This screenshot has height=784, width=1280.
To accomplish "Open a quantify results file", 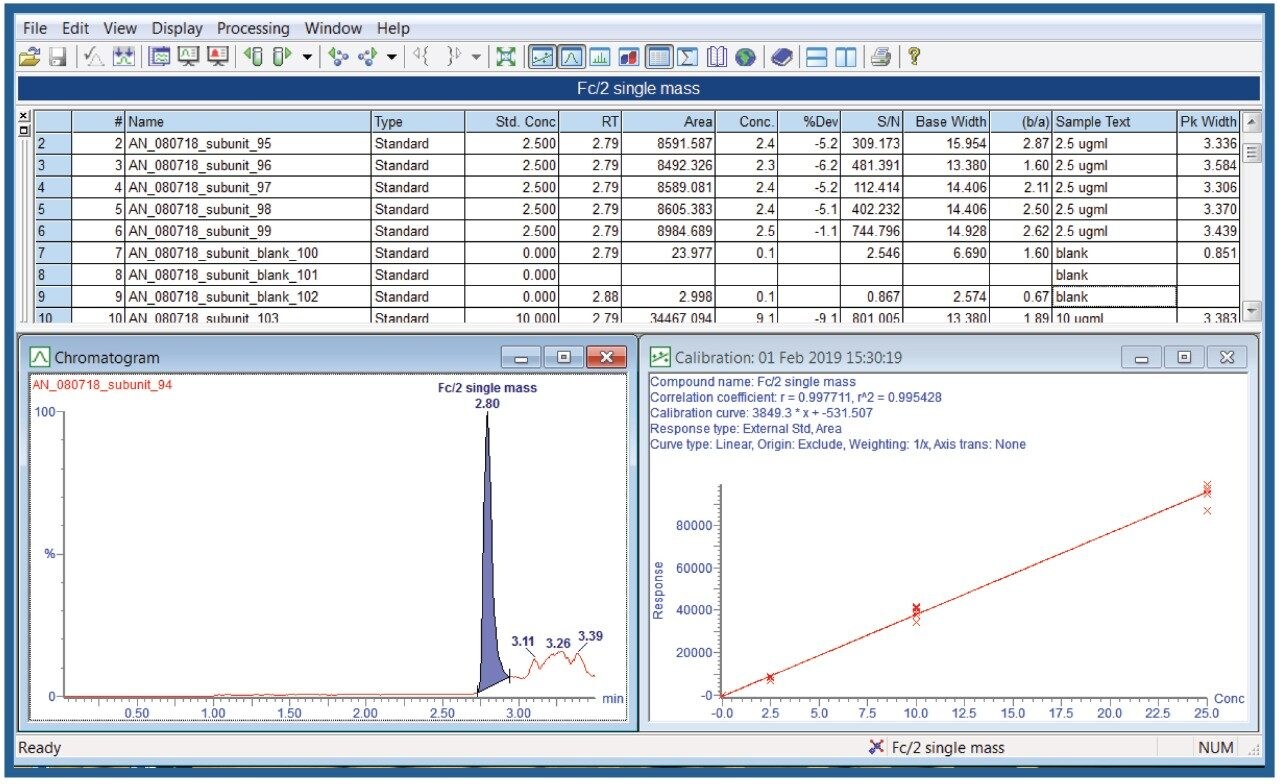I will click(x=30, y=57).
